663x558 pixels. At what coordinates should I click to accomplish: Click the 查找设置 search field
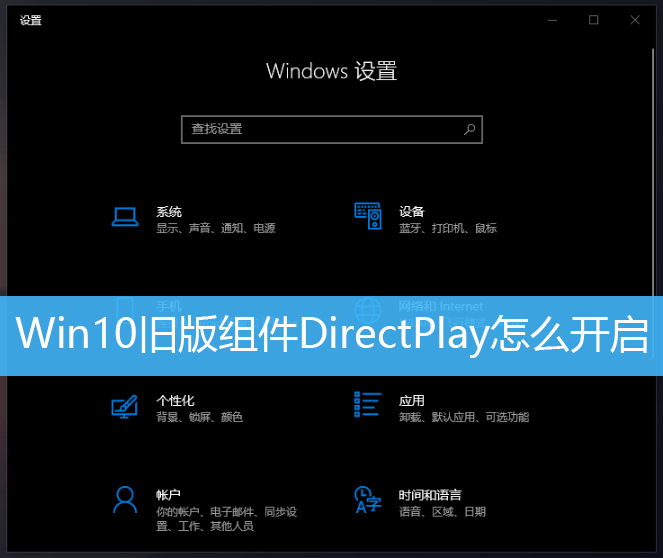[x=332, y=129]
